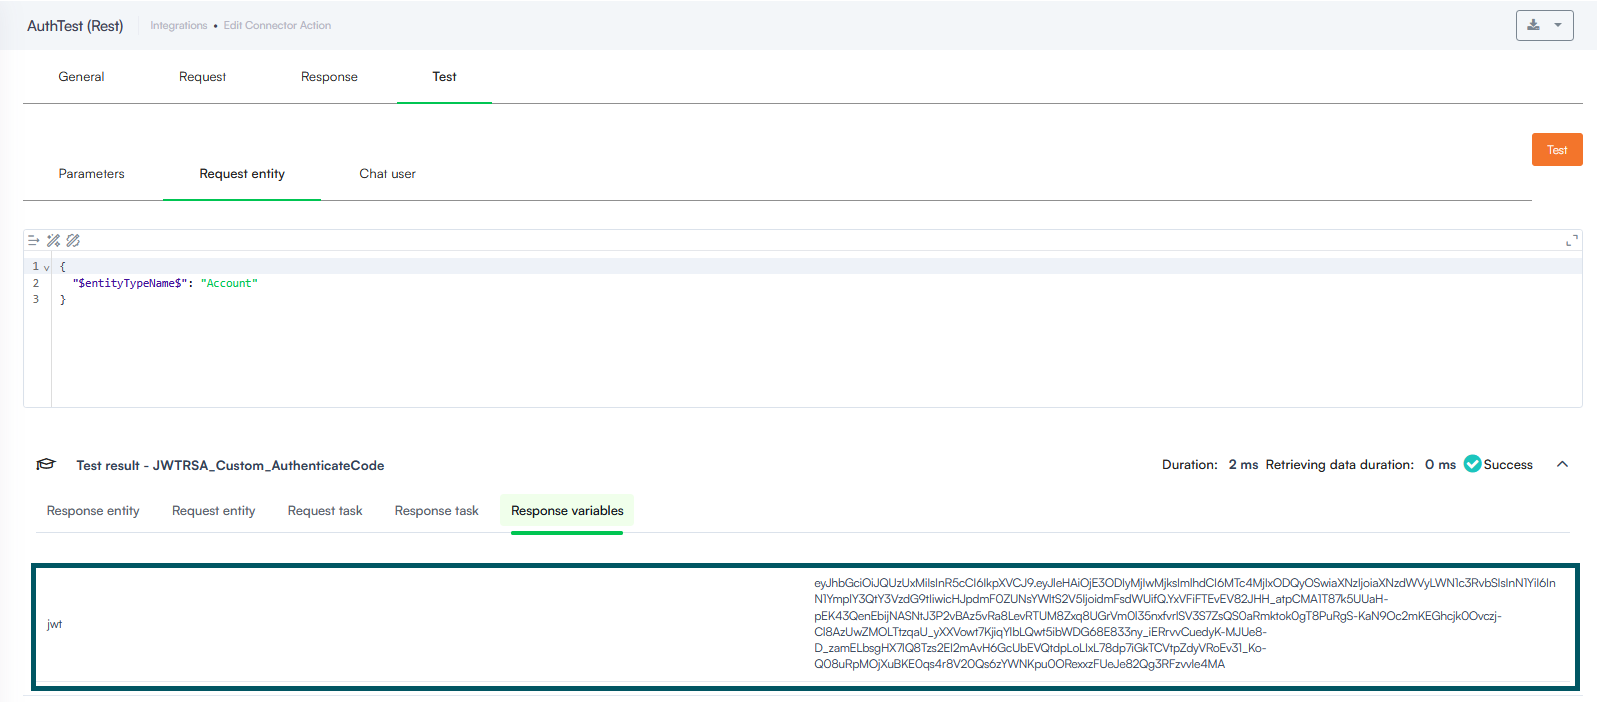Click the word wrap icon in editor toolbar
The width and height of the screenshot is (1597, 702).
point(33,241)
